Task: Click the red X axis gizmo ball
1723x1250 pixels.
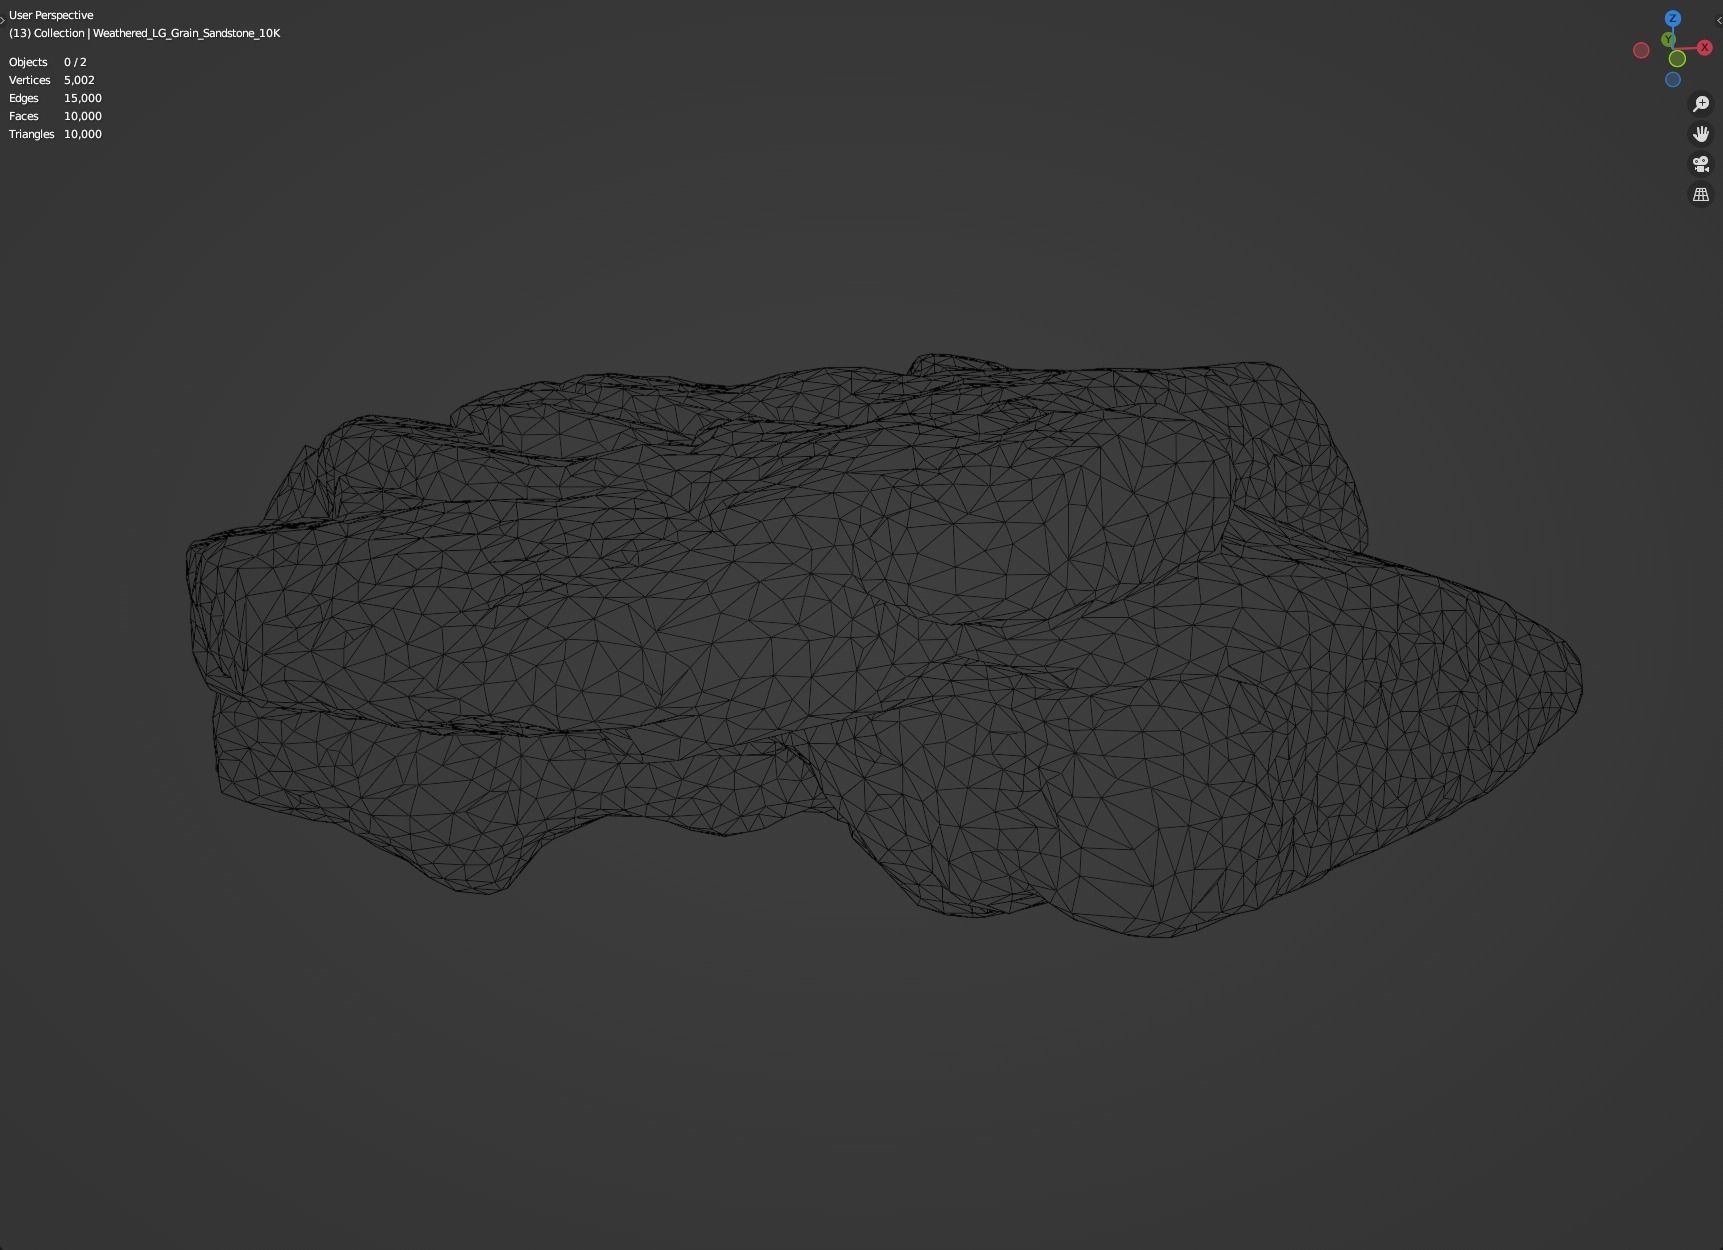Action: (1705, 47)
